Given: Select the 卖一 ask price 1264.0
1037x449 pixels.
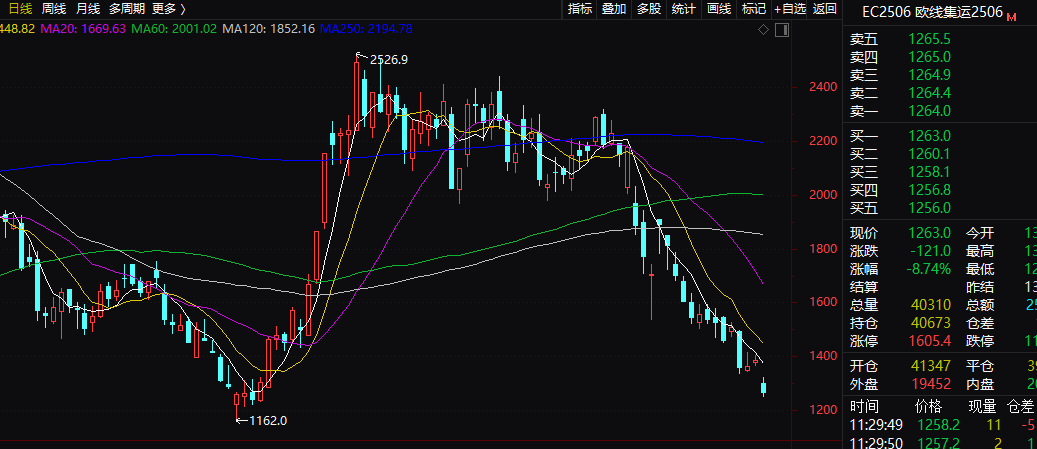Looking at the screenshot, I should pyautogui.click(x=930, y=110).
